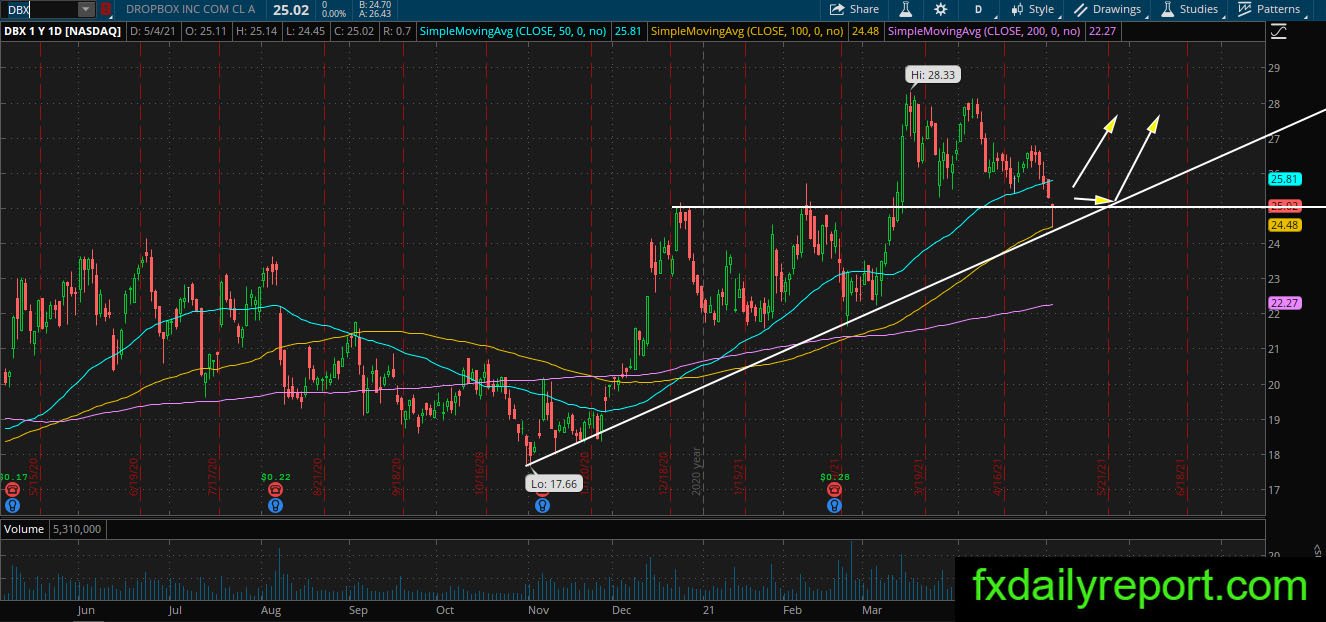Open the symbol selector dropdown arrow
Image resolution: width=1326 pixels, height=622 pixels.
point(86,9)
